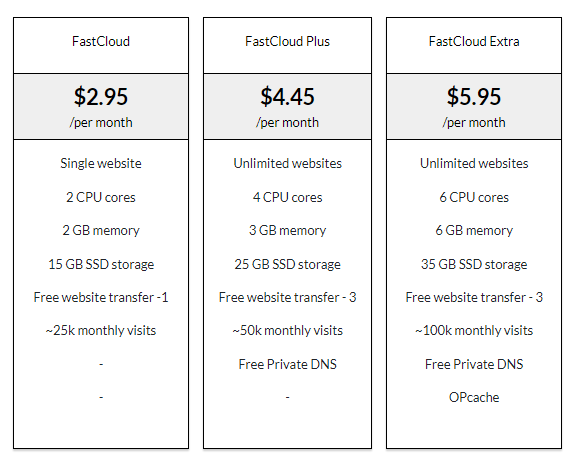576x467 pixels.
Task: Click Free Private DNS under FastCloud Extra
Action: pyautogui.click(x=474, y=364)
